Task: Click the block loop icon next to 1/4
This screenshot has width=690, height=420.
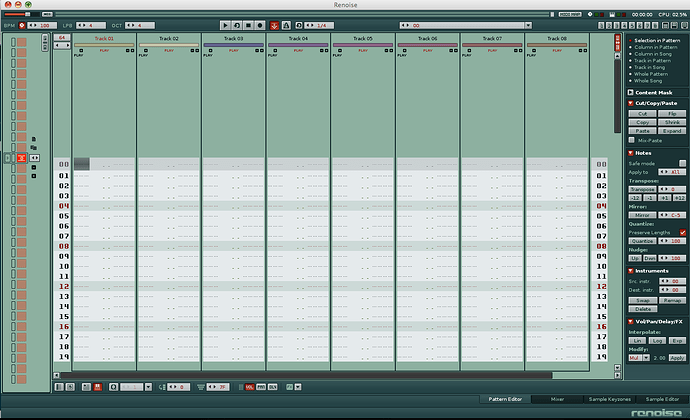Action: [x=299, y=26]
